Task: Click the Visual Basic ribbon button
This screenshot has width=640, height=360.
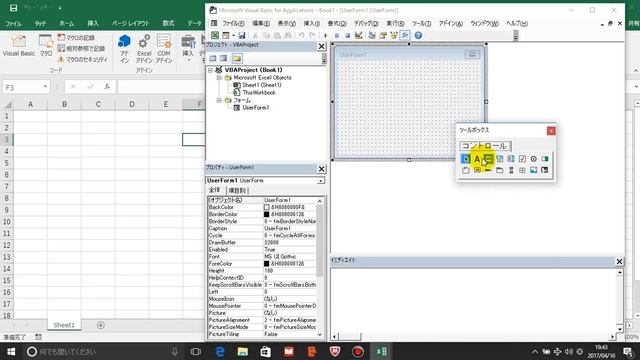Action: 18,45
